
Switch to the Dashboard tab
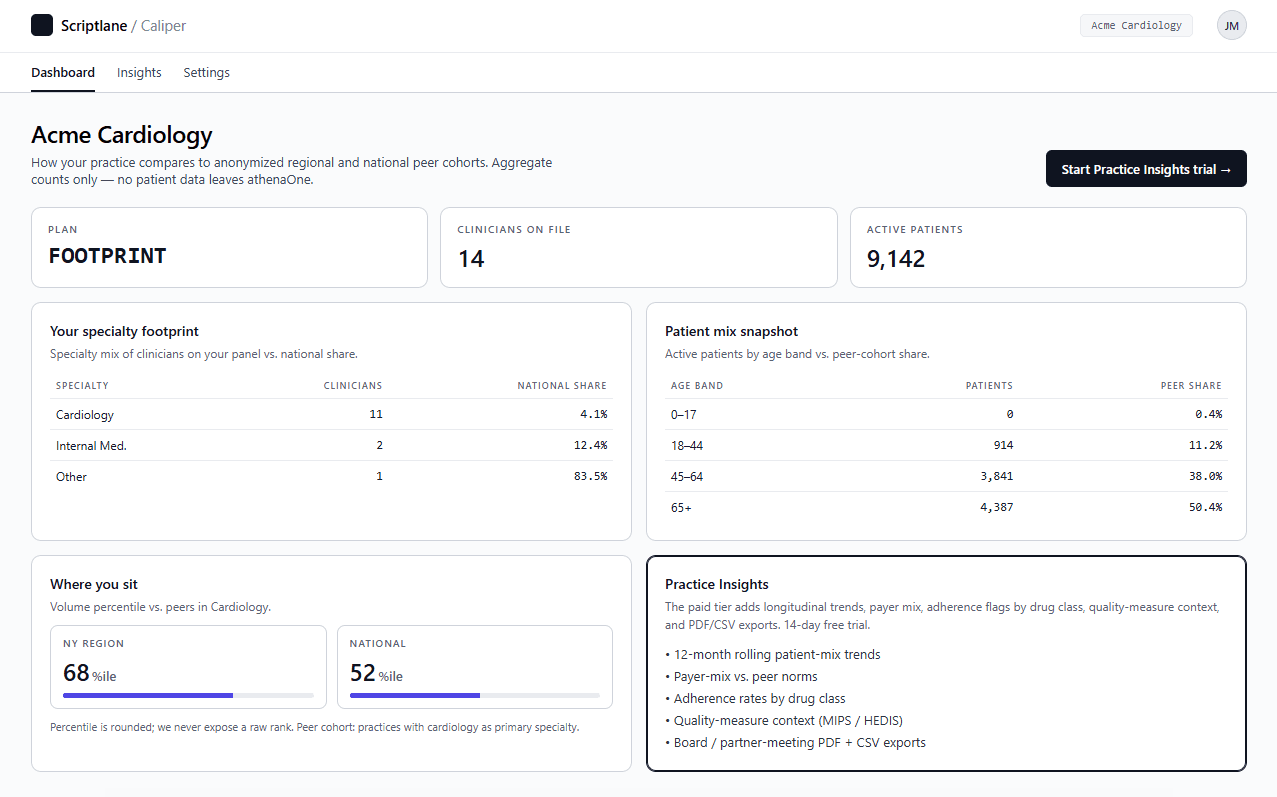(63, 72)
